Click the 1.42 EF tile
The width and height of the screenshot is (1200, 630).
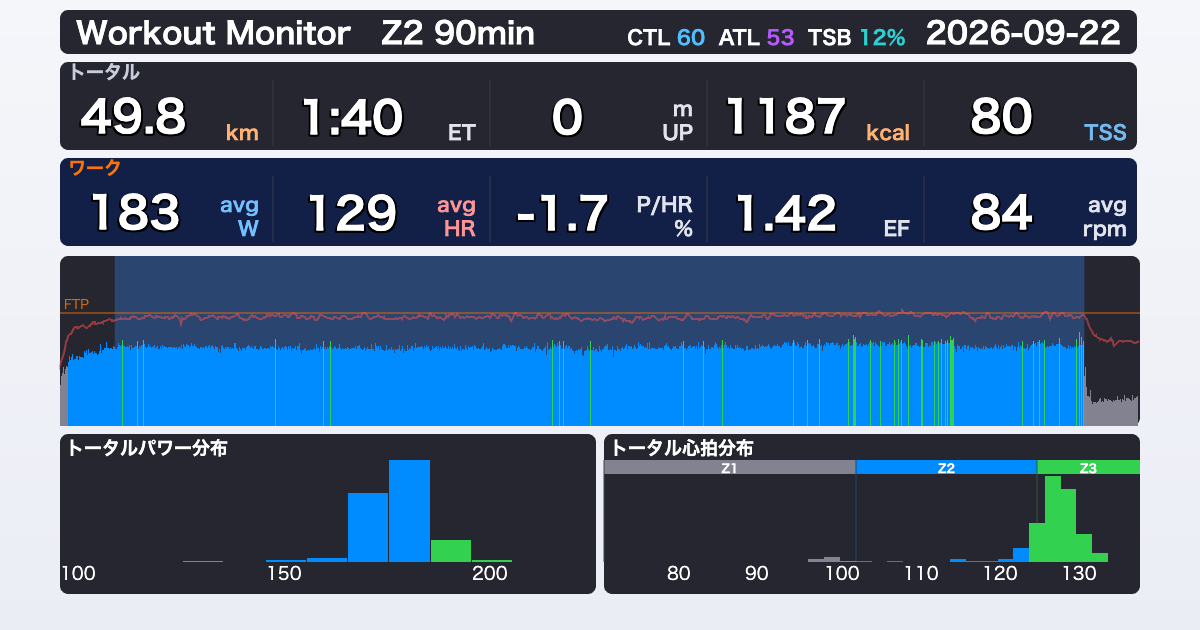816,212
